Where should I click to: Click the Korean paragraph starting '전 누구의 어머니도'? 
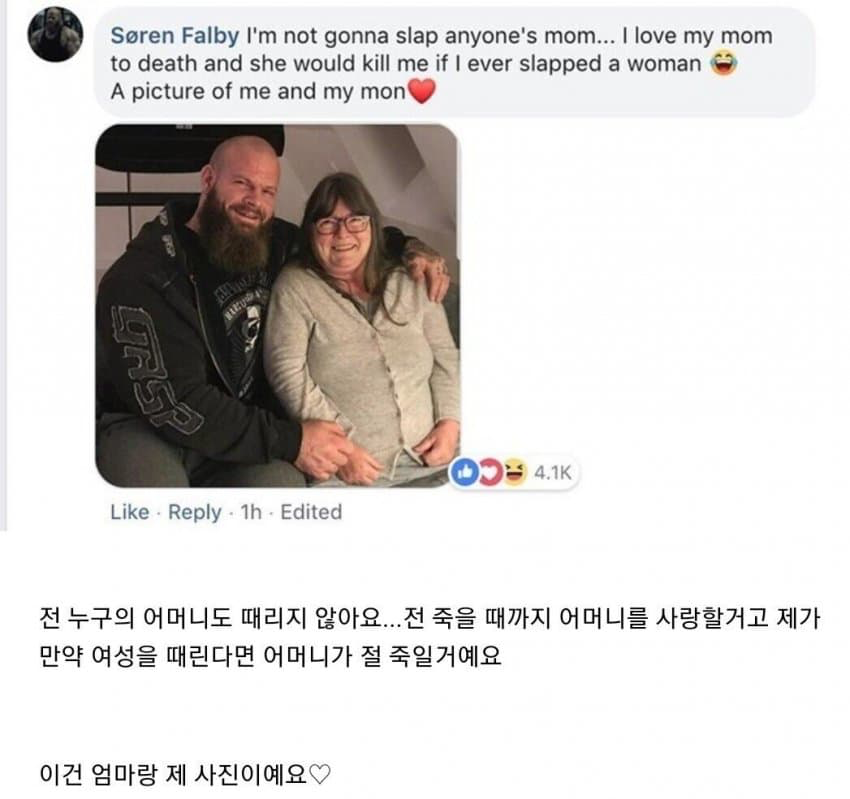click(430, 637)
